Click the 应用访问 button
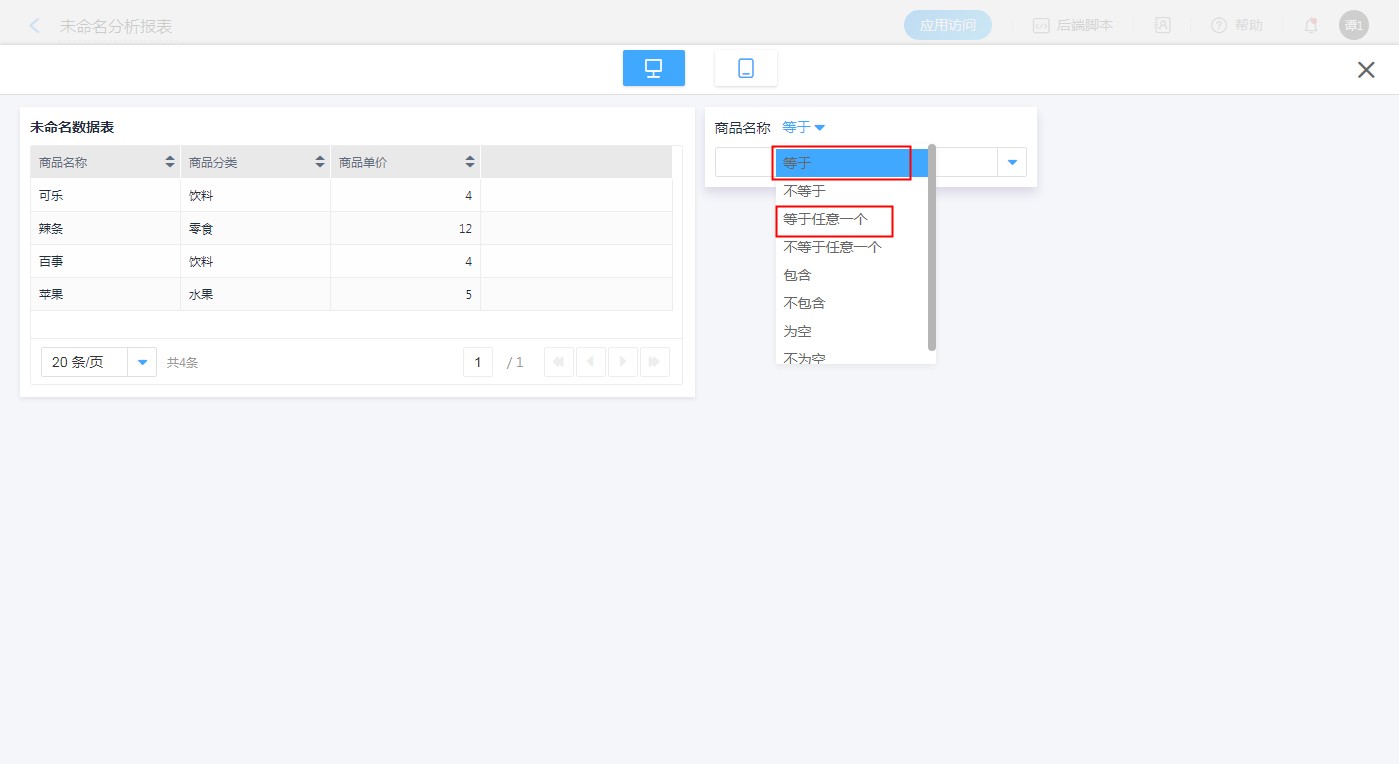The image size is (1399, 764). click(947, 26)
